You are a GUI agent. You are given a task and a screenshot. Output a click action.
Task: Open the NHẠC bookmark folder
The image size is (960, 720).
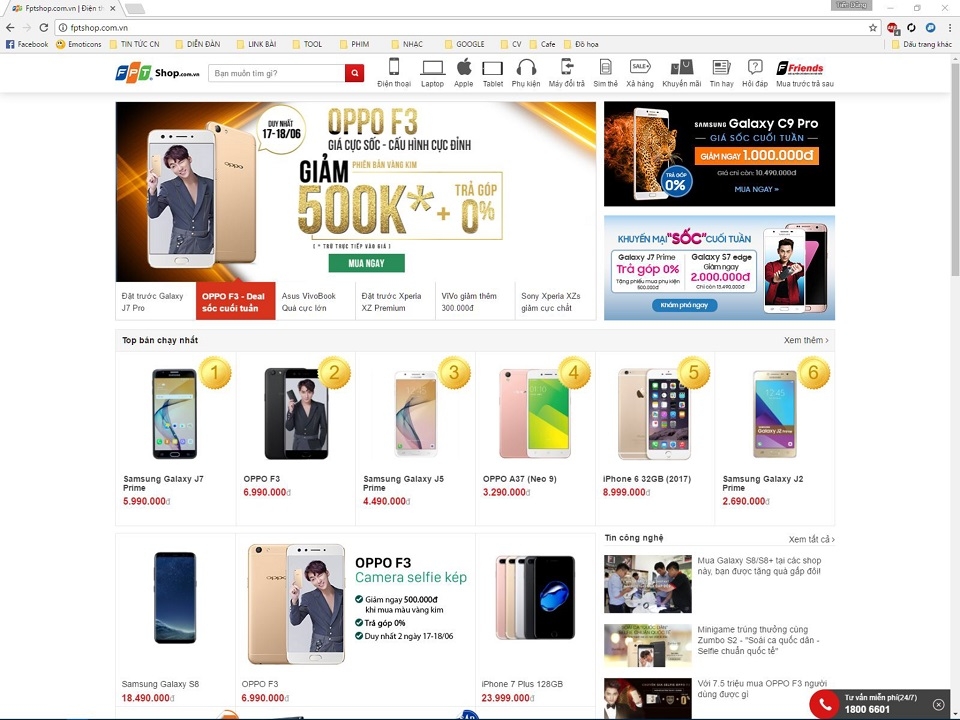(x=407, y=44)
